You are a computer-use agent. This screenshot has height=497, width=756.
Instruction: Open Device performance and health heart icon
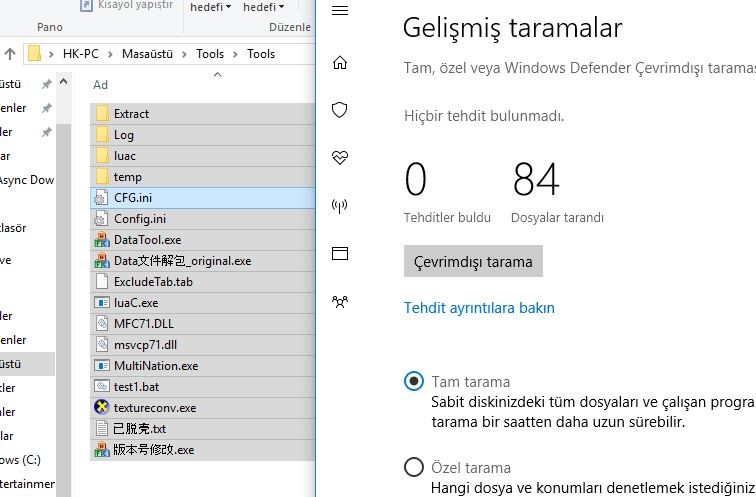tap(339, 157)
